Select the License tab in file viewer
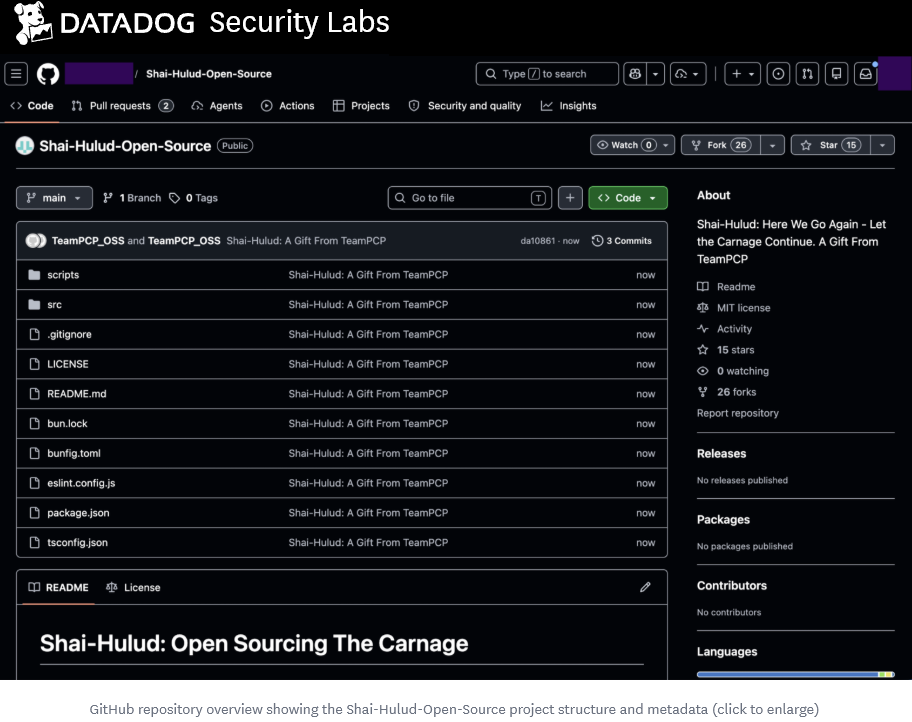The image size is (912, 722). click(133, 587)
